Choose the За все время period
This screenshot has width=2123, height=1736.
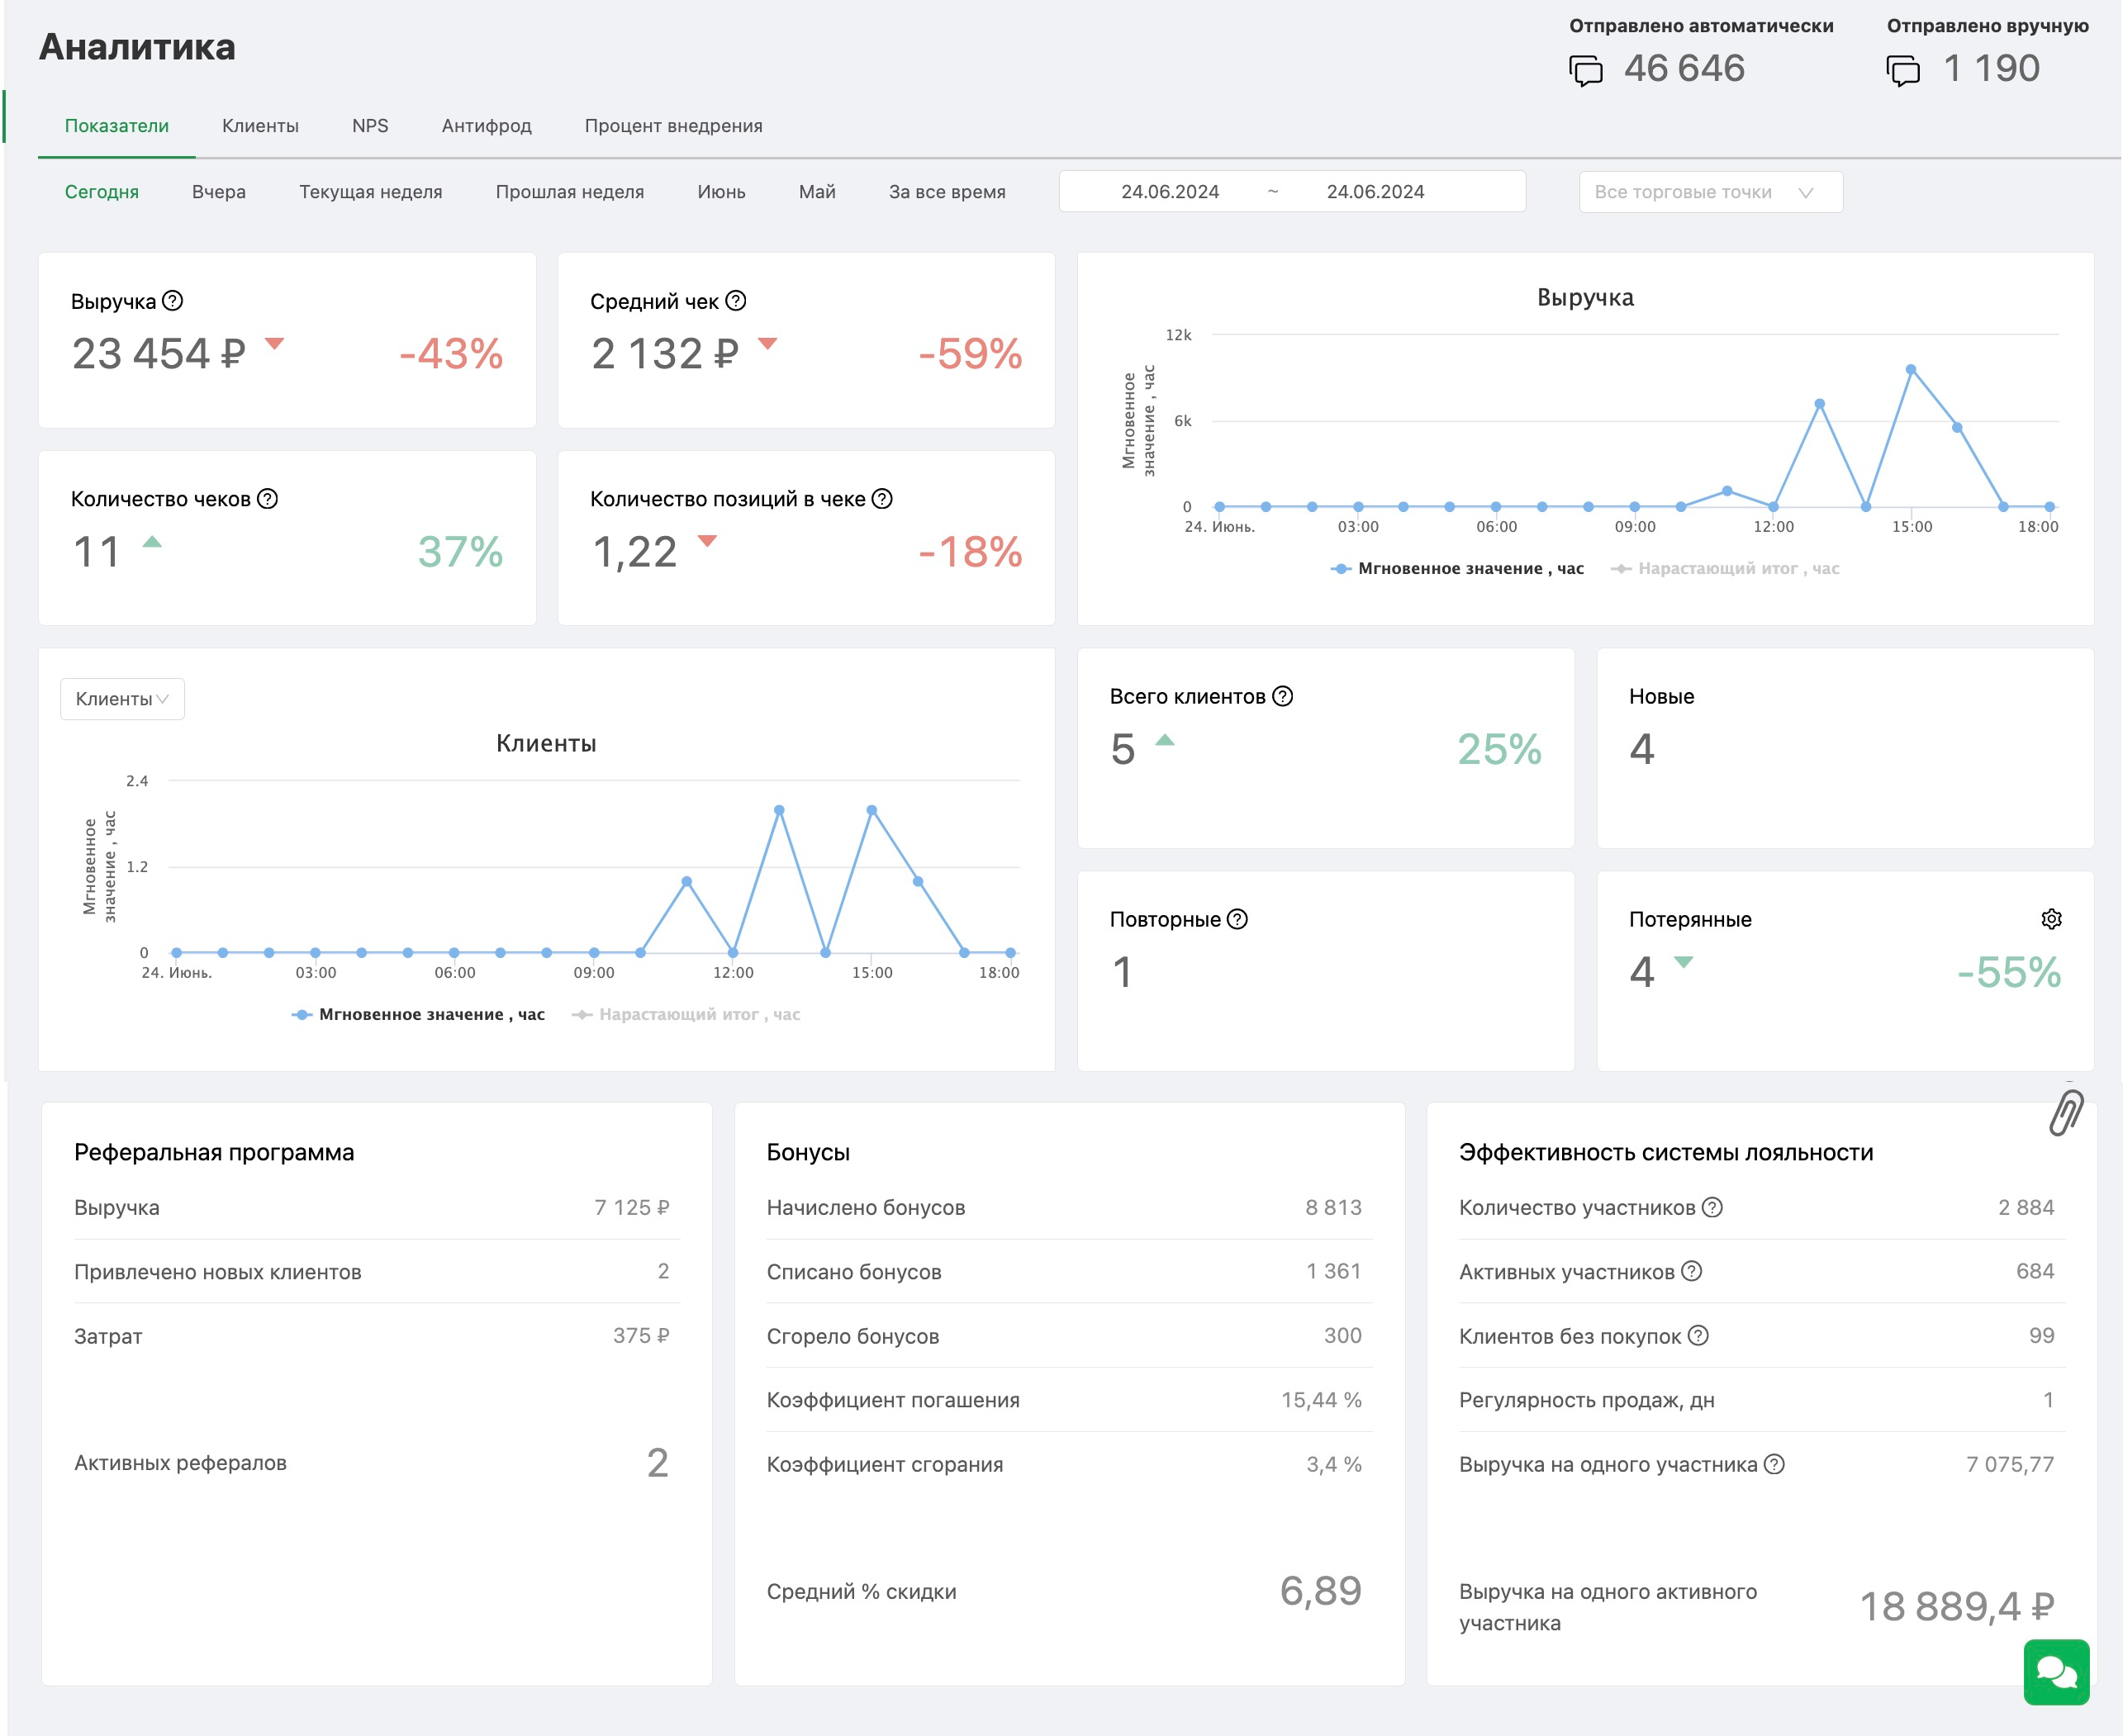coord(947,192)
